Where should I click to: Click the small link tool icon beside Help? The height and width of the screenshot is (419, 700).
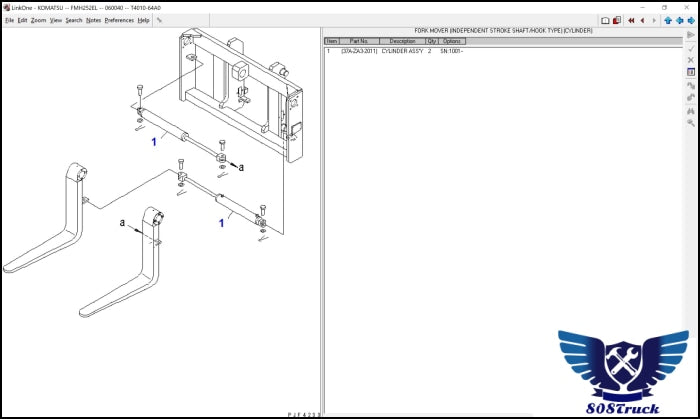point(160,20)
